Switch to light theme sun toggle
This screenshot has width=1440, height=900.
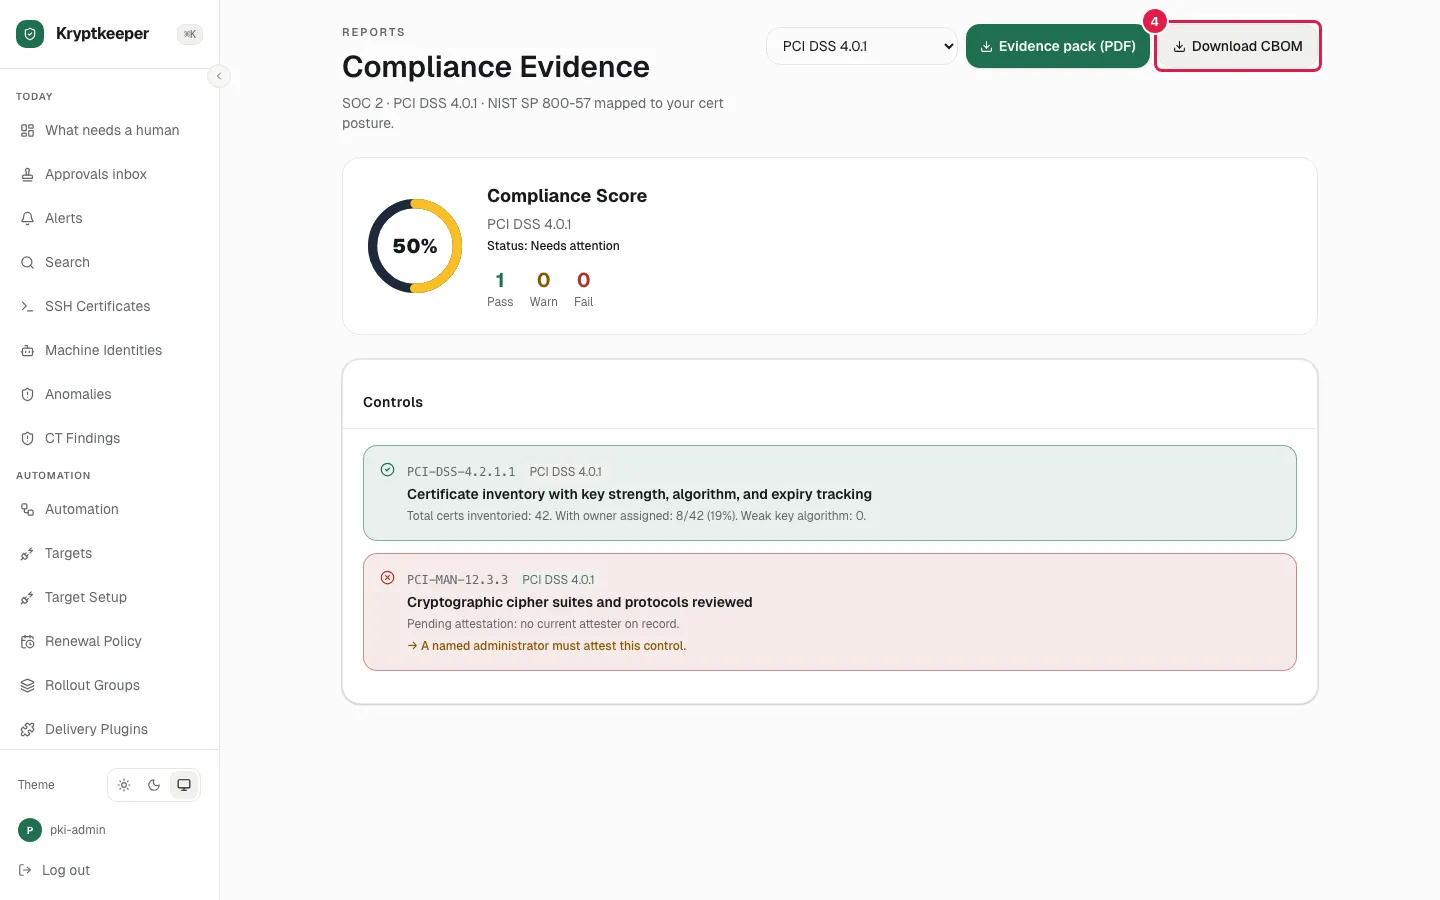point(124,785)
